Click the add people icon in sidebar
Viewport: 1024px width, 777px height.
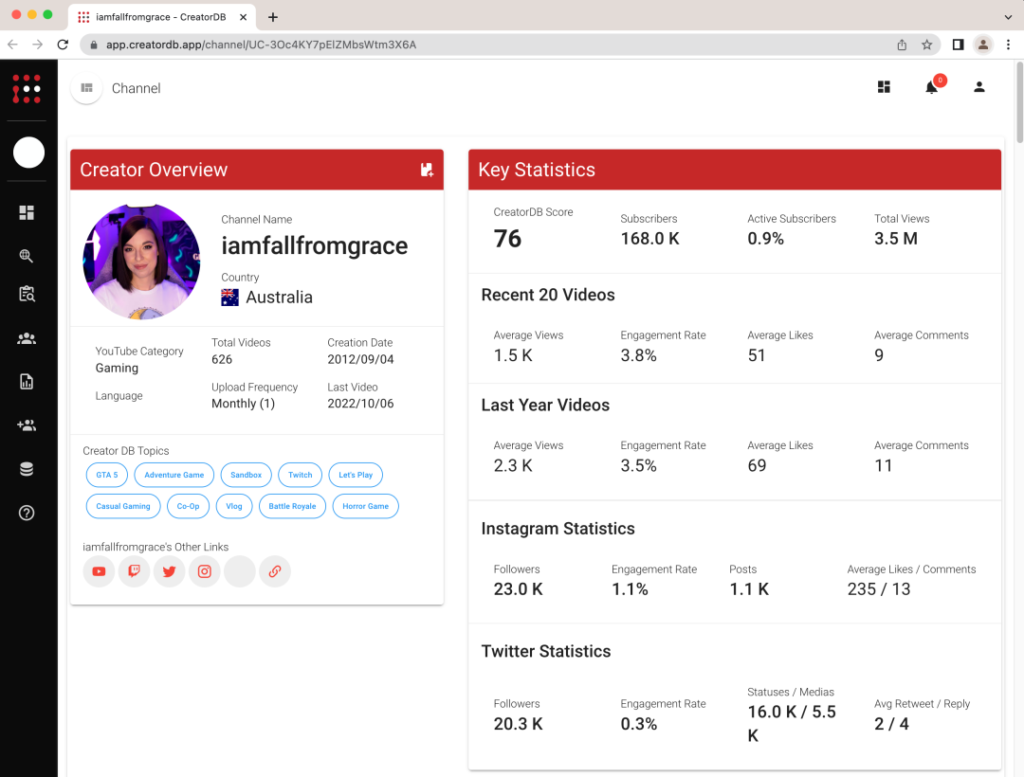pyautogui.click(x=27, y=425)
